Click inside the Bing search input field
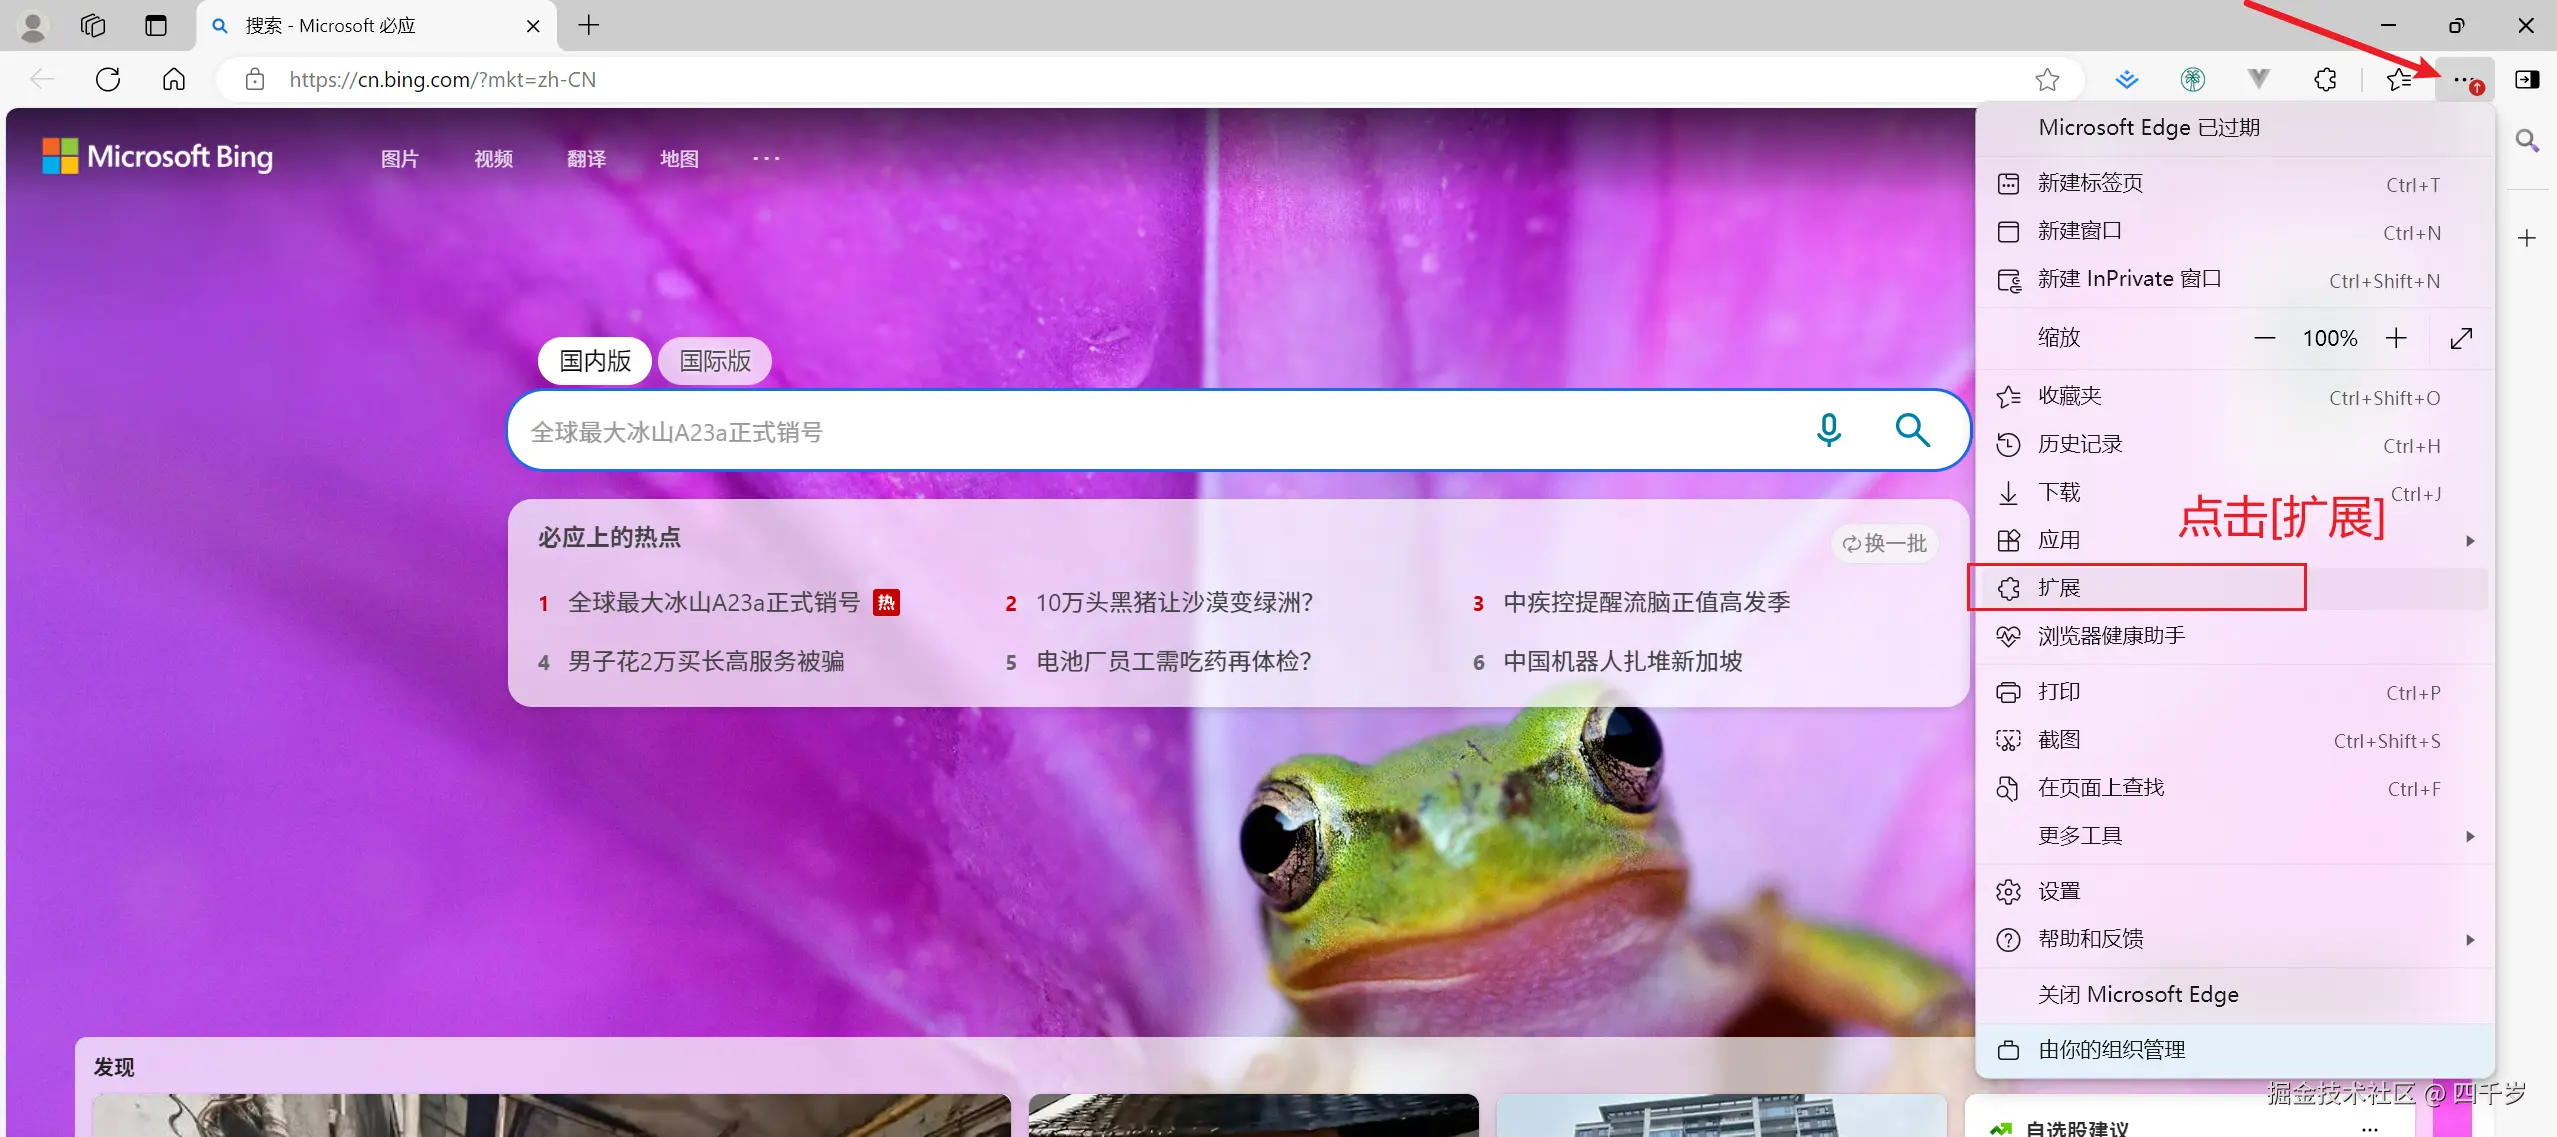This screenshot has height=1137, width=2557. [x=1100, y=430]
